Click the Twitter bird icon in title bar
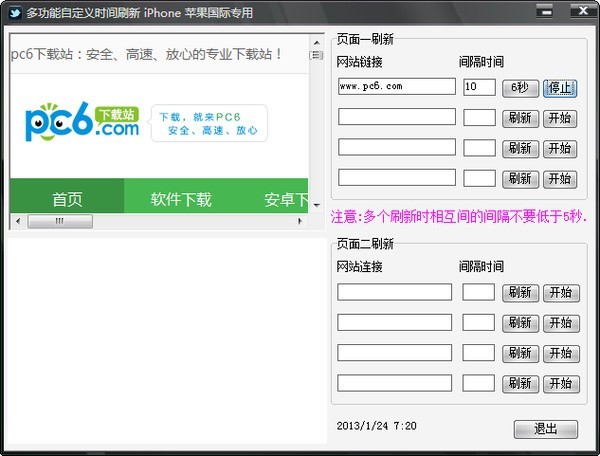 click(x=15, y=13)
